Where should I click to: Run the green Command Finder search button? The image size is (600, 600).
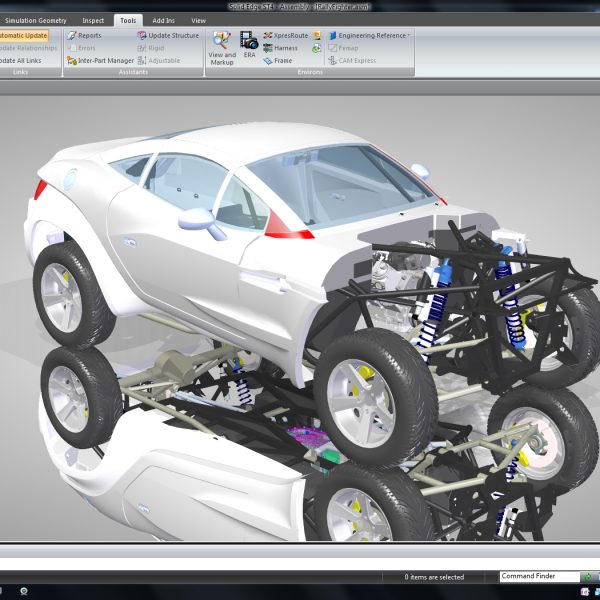587,577
